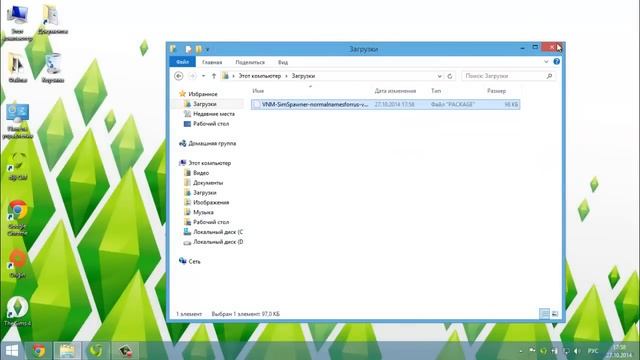Screen dimensions: 640x360
Task: Sort files by the Имя column header
Action: tap(258, 91)
